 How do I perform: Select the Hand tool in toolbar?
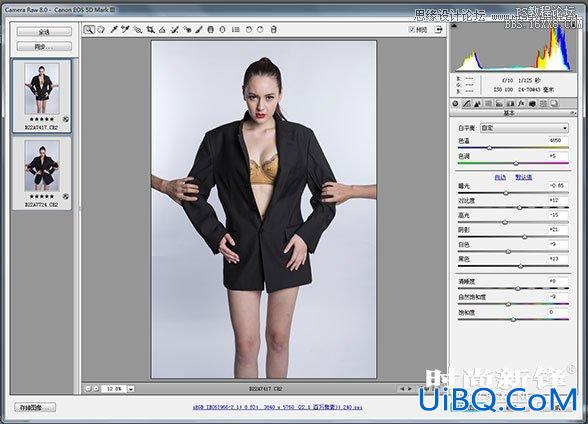point(101,30)
